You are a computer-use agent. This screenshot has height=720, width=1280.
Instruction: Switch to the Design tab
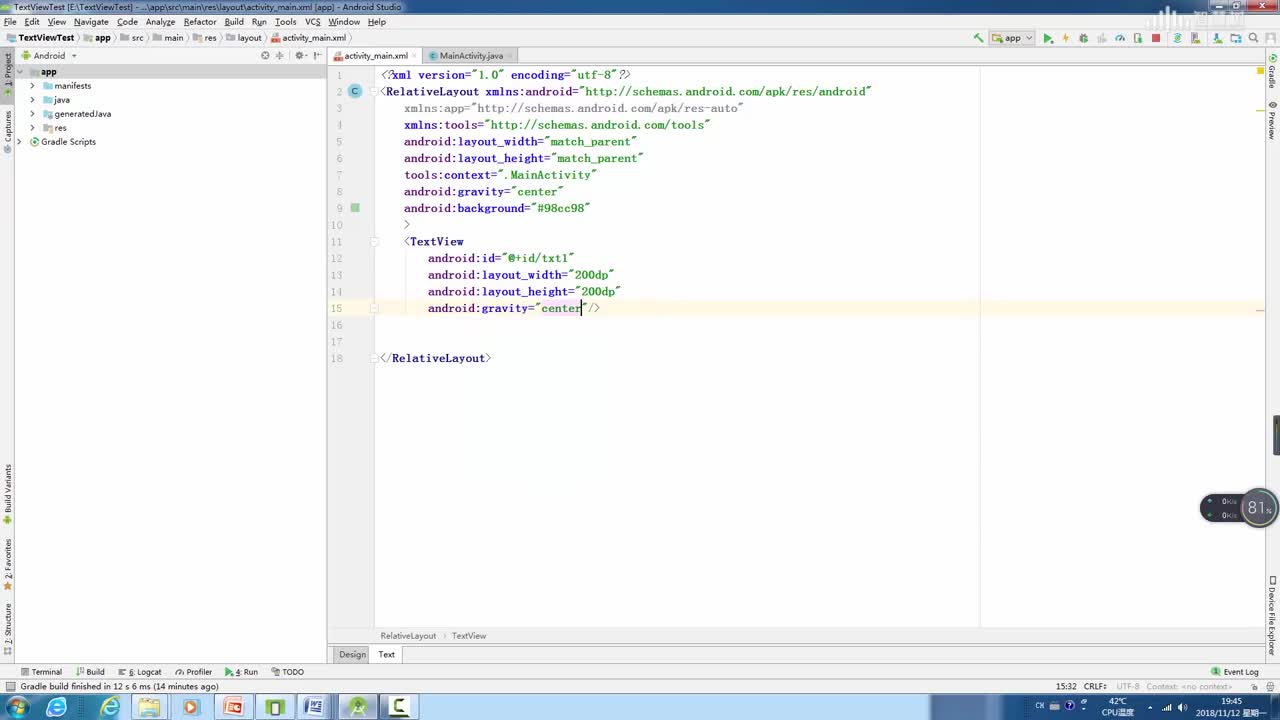[x=352, y=654]
